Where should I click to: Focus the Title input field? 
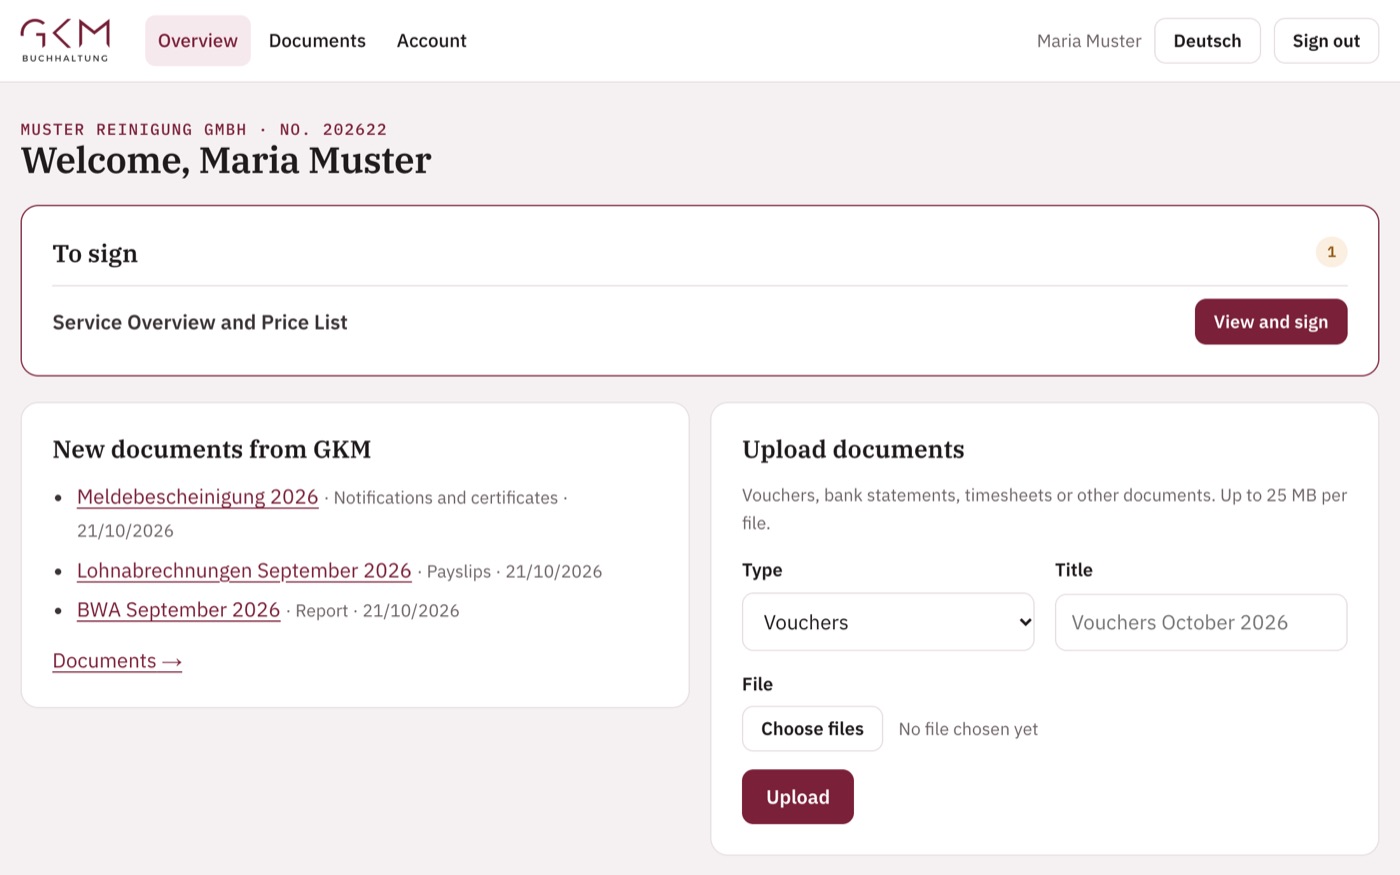point(1201,622)
